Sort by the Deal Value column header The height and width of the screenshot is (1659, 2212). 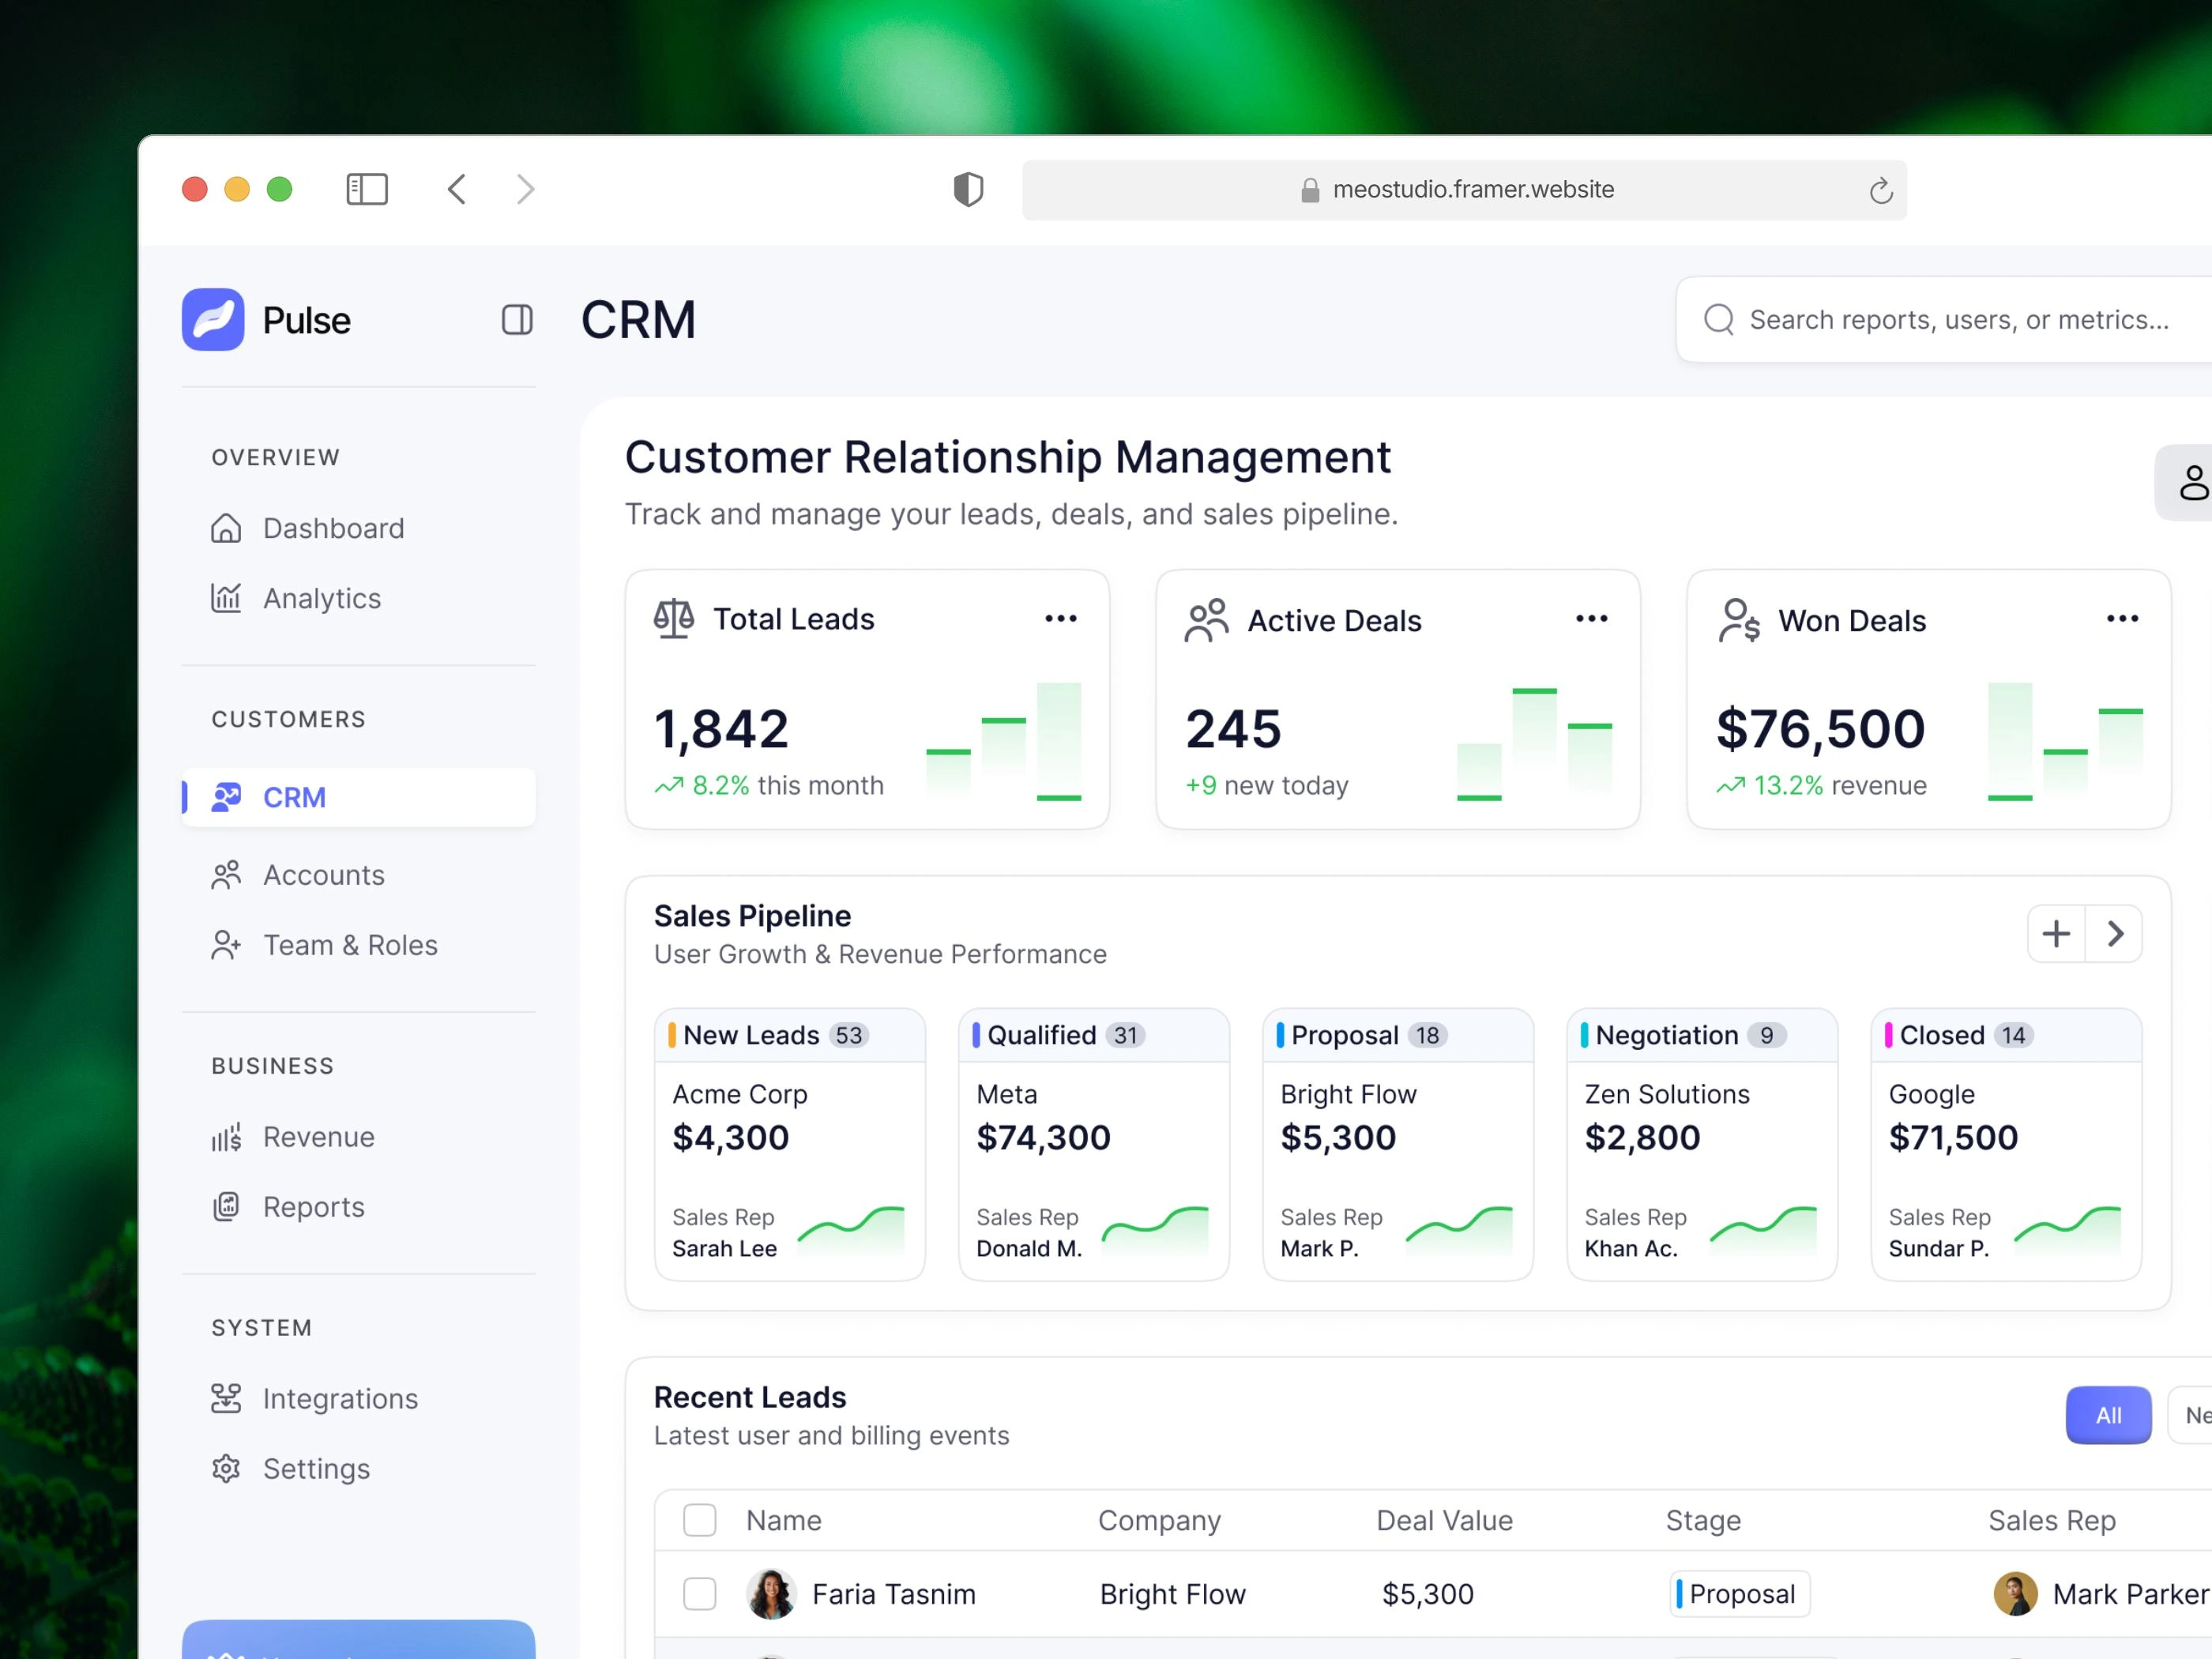1444,1520
